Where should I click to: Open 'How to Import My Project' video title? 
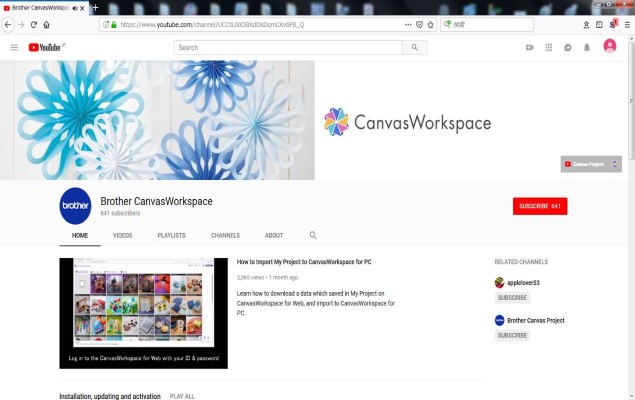pyautogui.click(x=304, y=262)
